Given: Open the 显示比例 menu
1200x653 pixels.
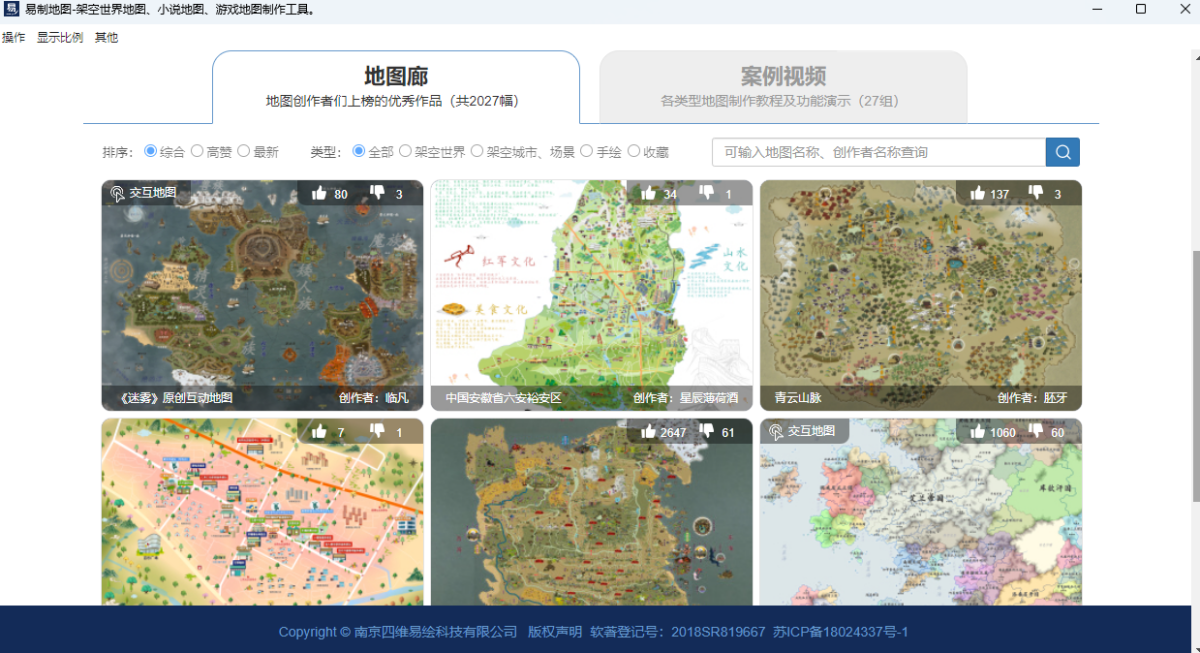Looking at the screenshot, I should tap(60, 38).
